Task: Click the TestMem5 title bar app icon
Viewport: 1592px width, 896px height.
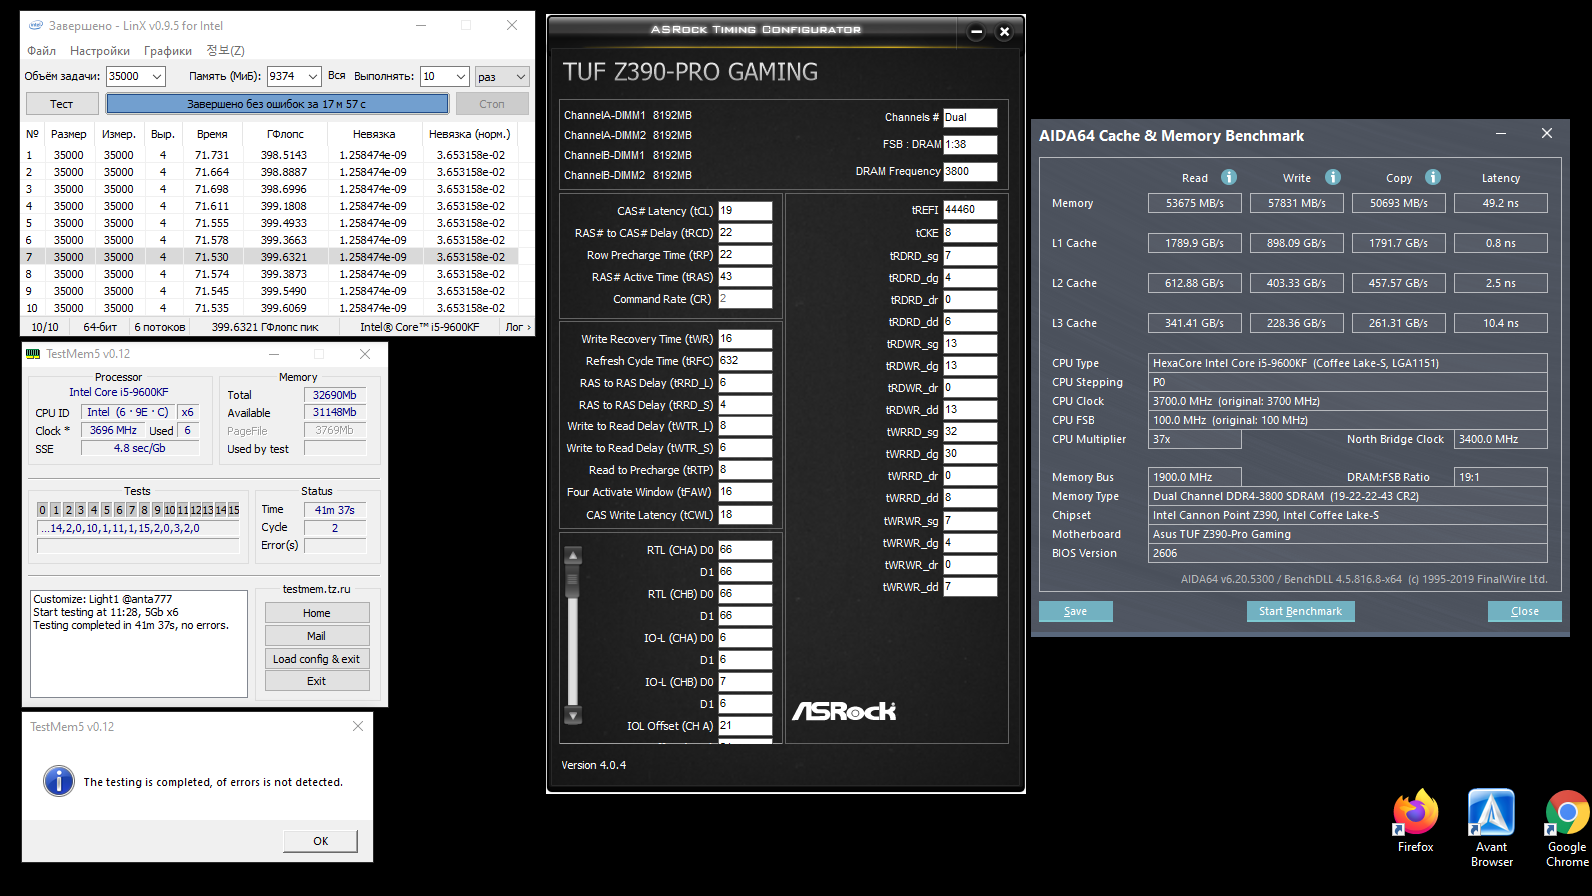Action: coord(33,354)
